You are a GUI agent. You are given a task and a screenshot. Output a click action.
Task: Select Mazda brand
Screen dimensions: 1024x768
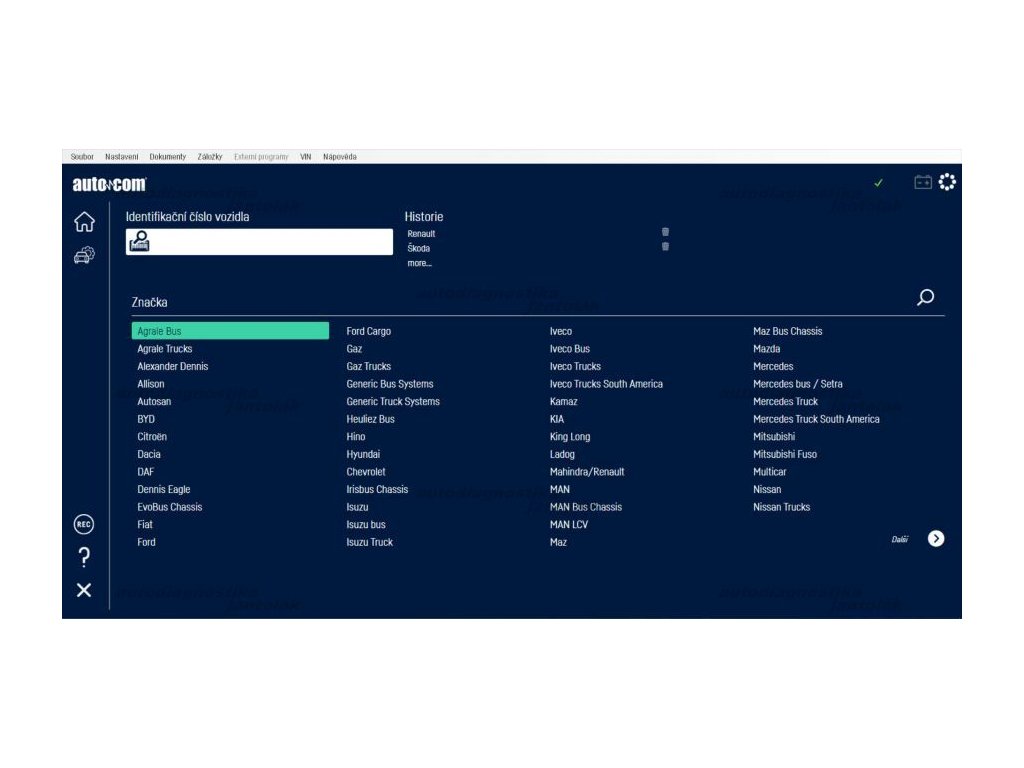pyautogui.click(x=767, y=349)
